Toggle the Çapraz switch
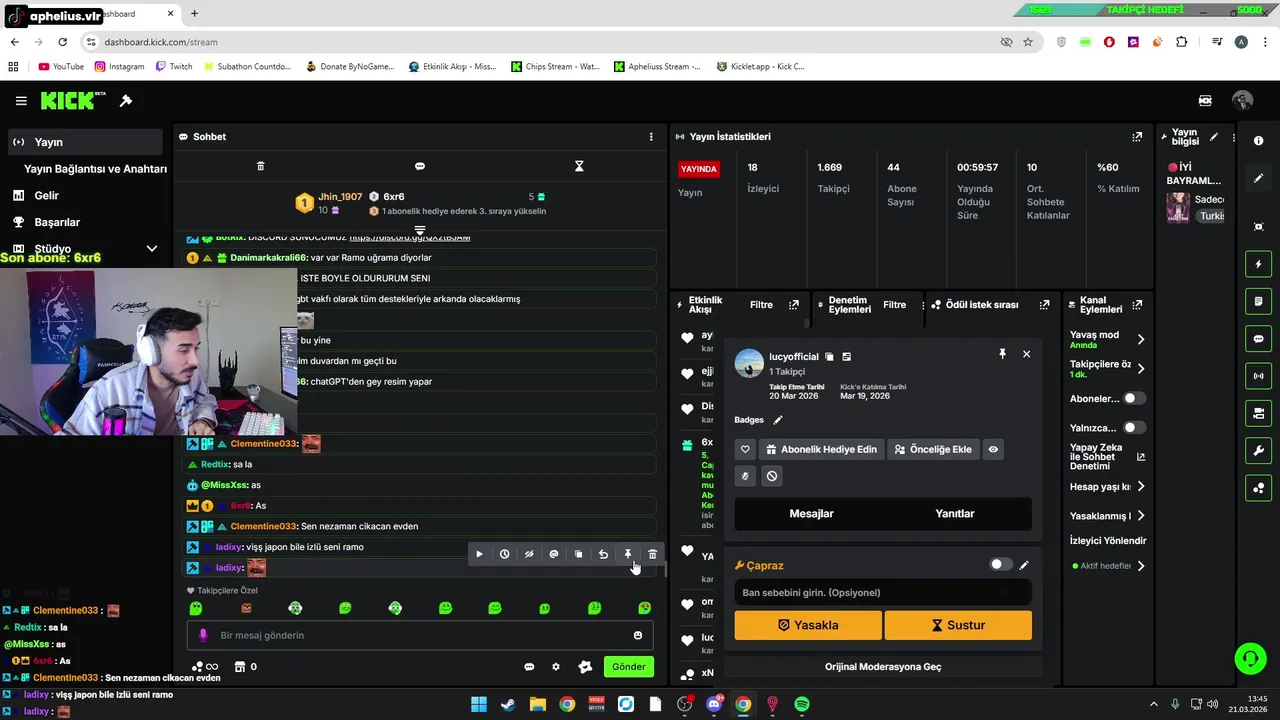This screenshot has width=1280, height=720. (1000, 565)
